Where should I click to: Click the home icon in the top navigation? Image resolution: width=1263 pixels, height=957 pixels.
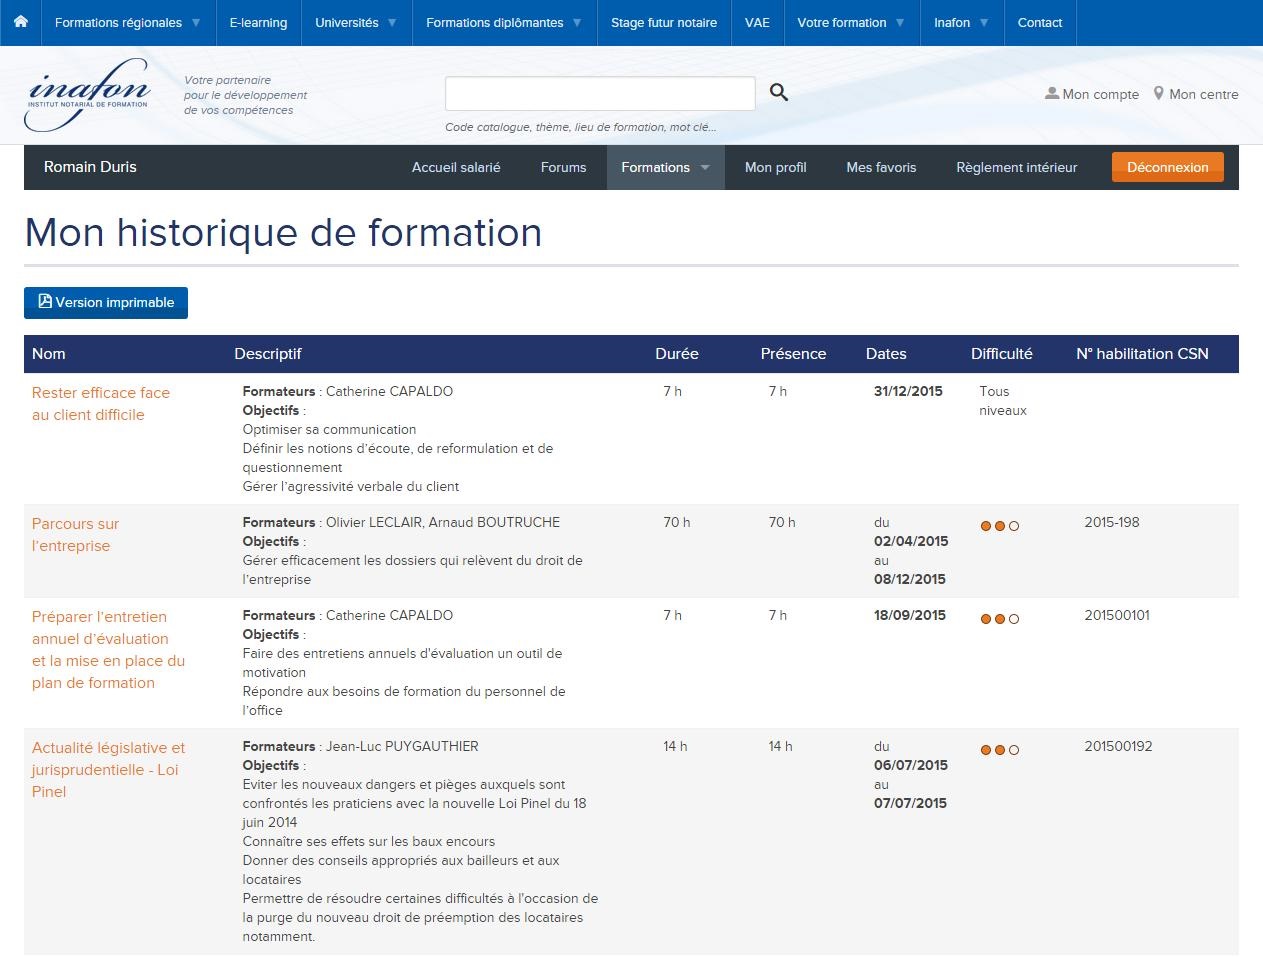click(20, 22)
